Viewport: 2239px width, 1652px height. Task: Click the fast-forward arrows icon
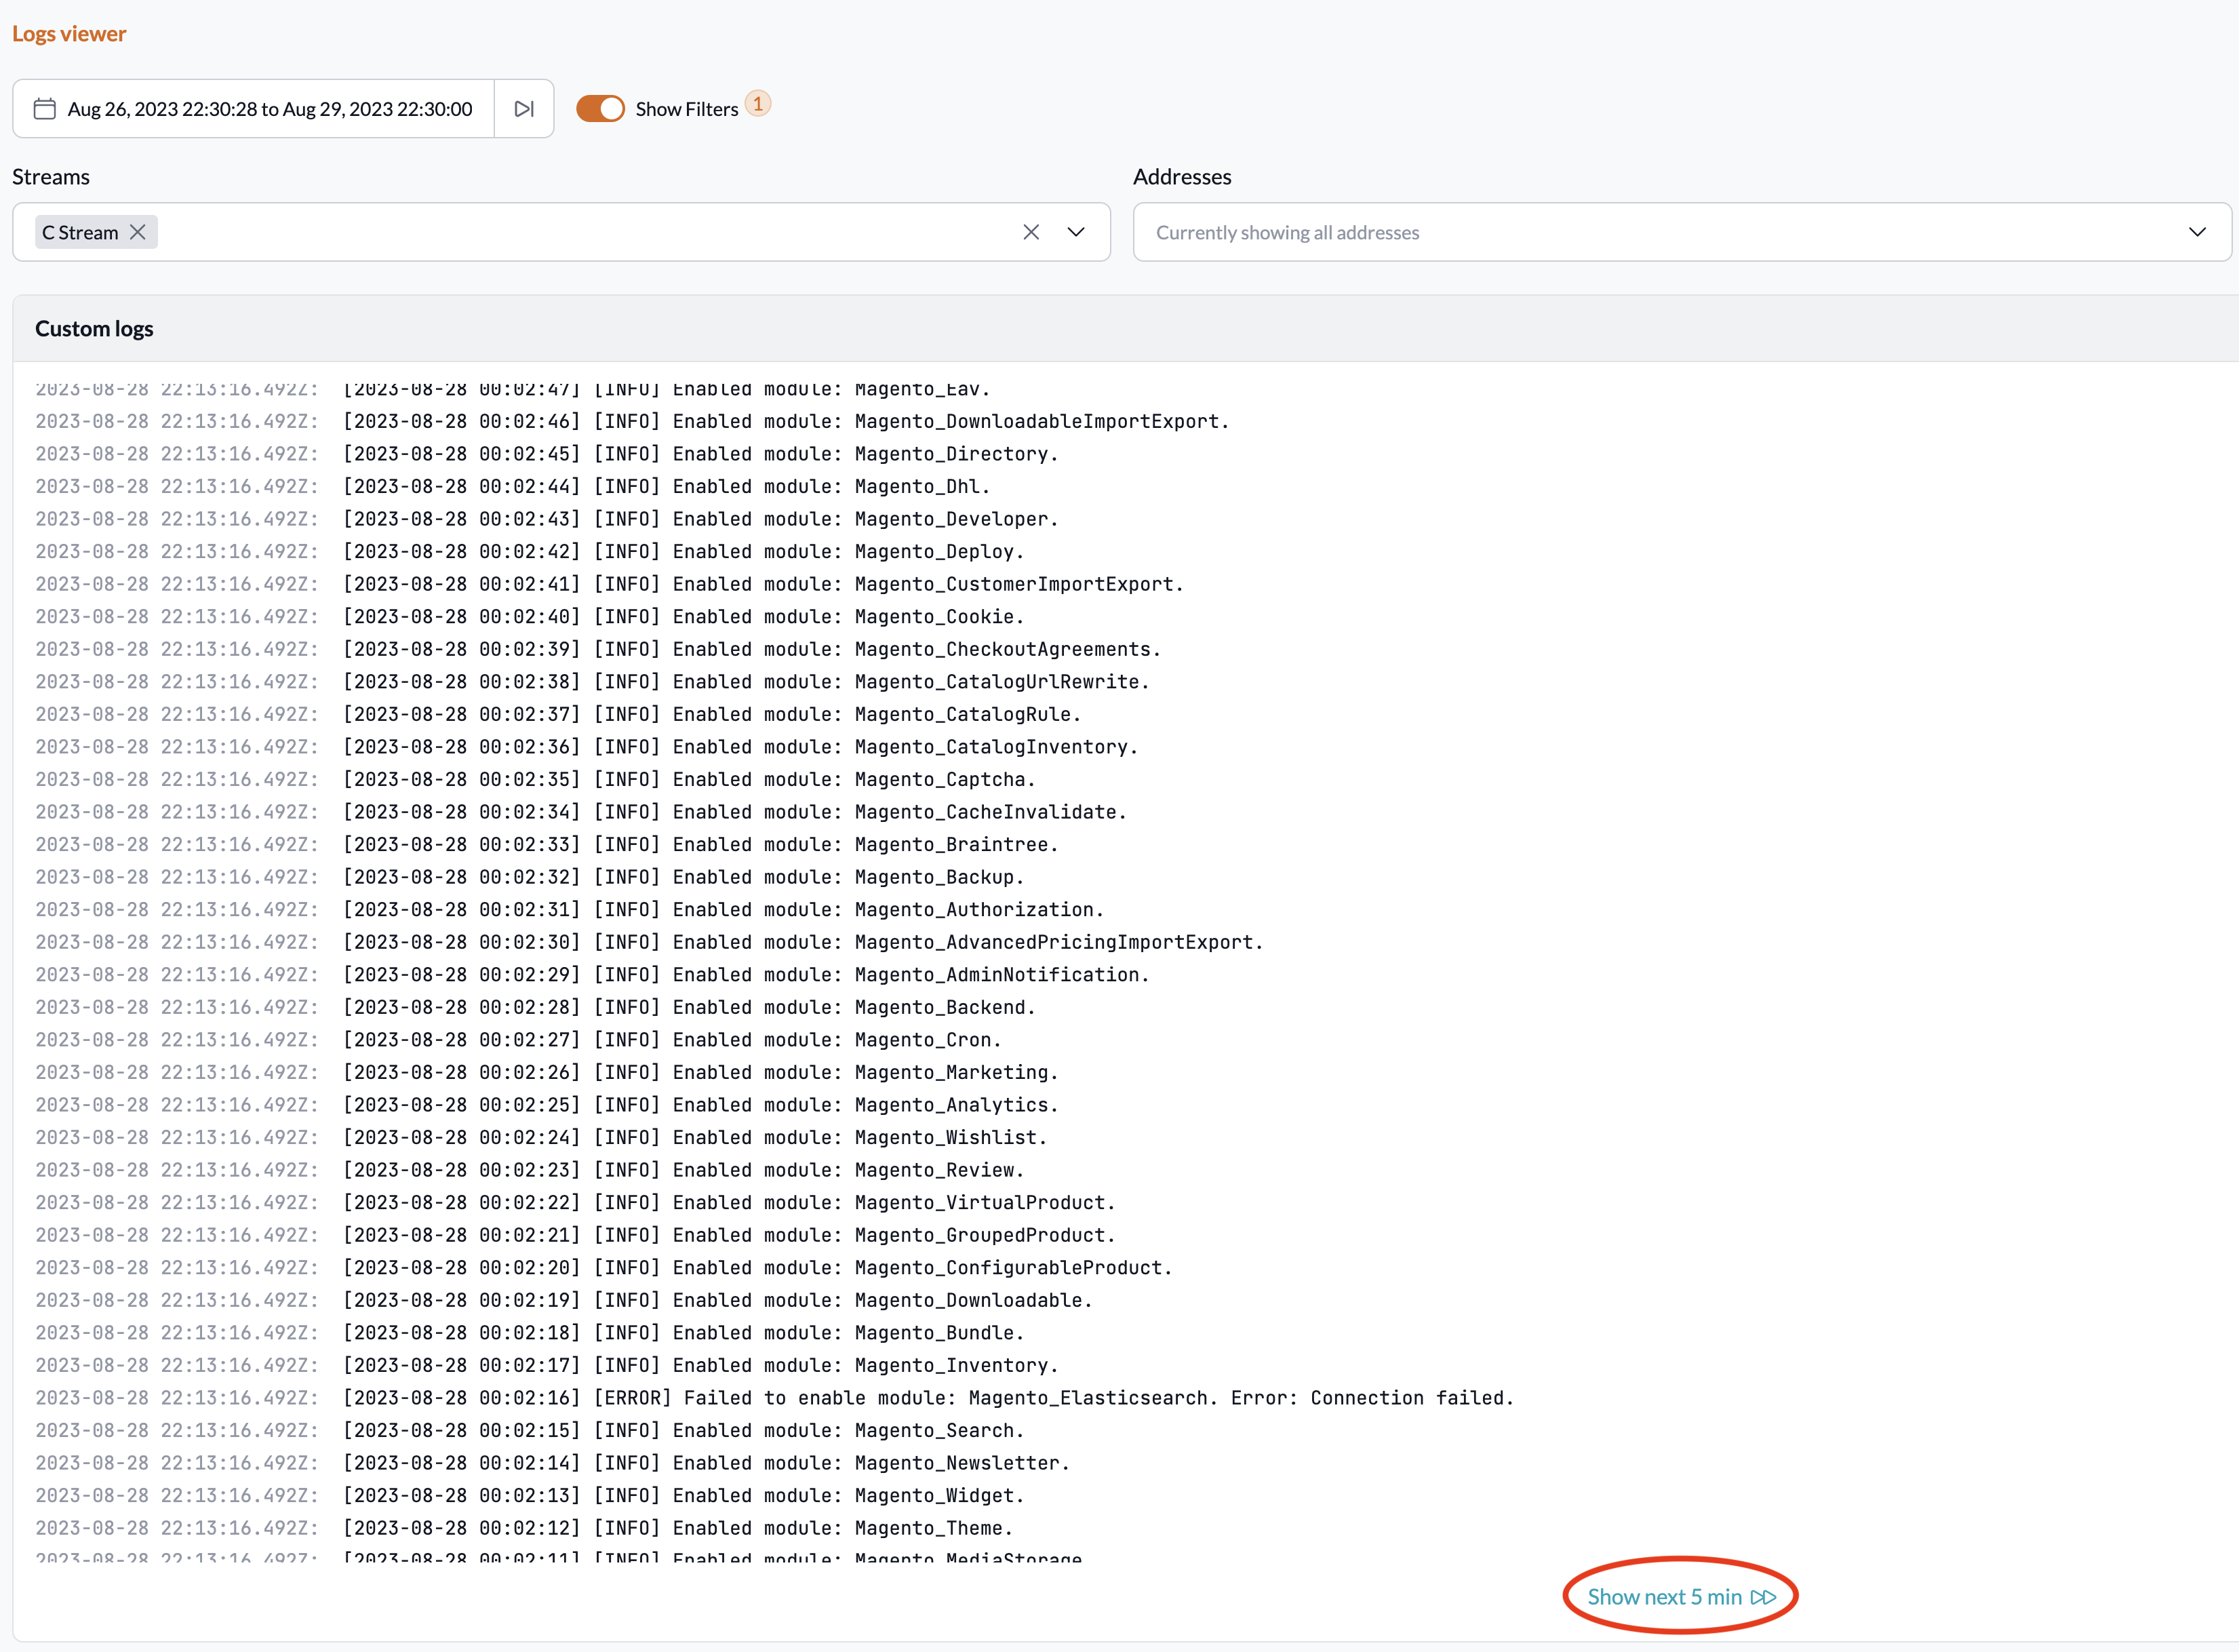coord(1764,1597)
